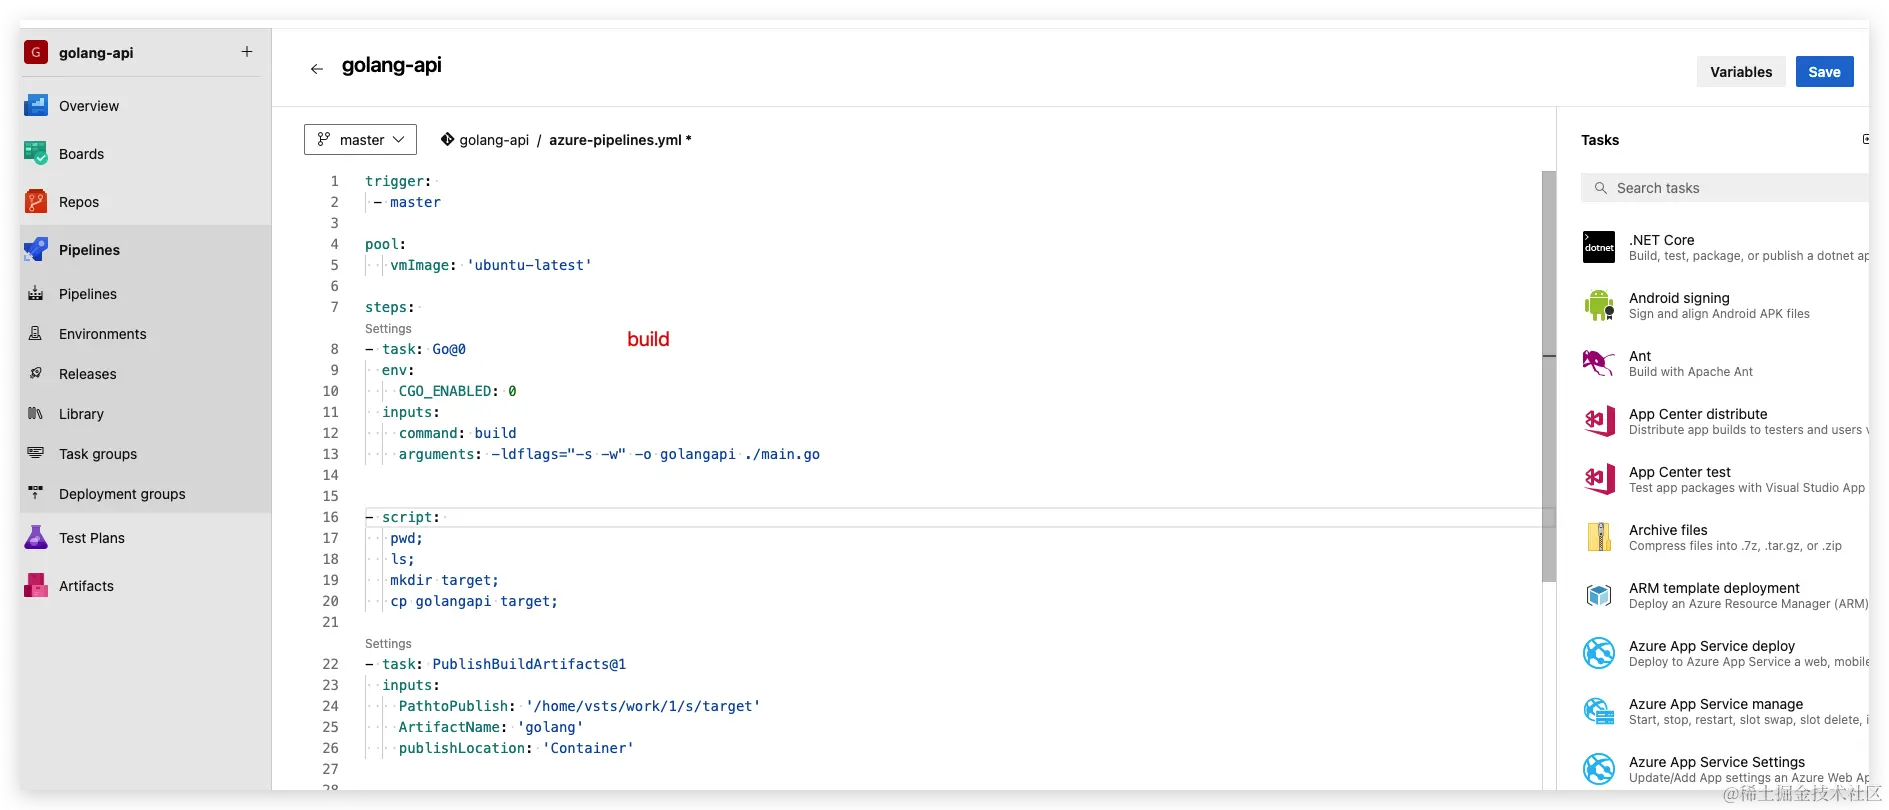Click the CGO_ENABLED: 0 line
Image resolution: width=1889 pixels, height=810 pixels.
pyautogui.click(x=457, y=391)
